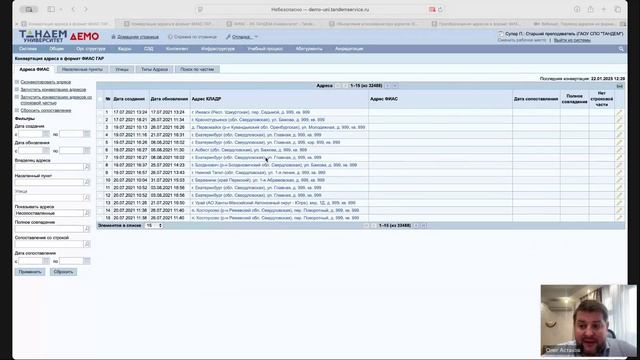The image size is (640, 360).
Task: Select all rows via header checkbox
Action: 100,99
